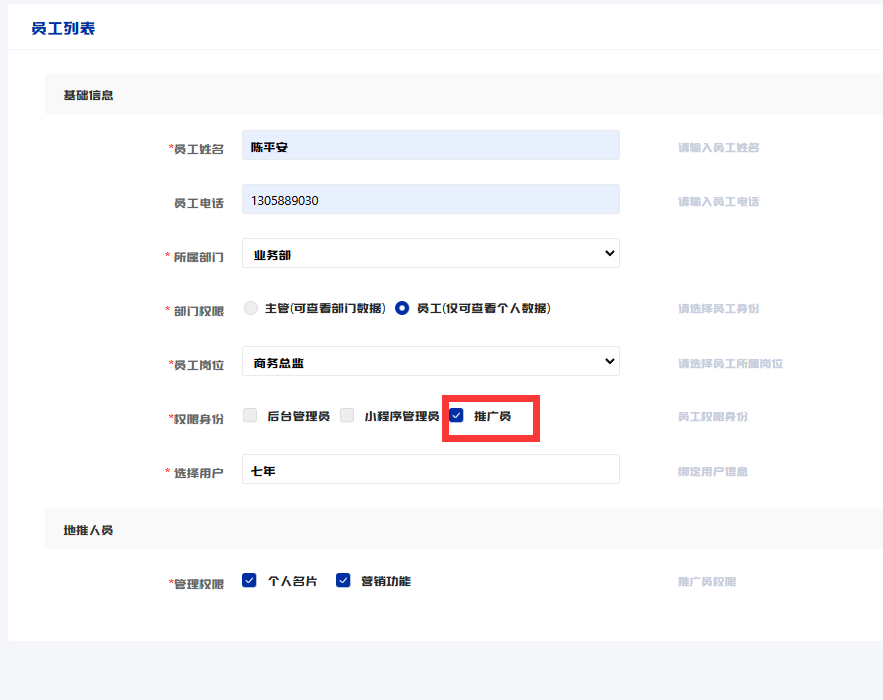Click the 员工列表 page heading
This screenshot has height=700, width=883.
pyautogui.click(x=63, y=28)
